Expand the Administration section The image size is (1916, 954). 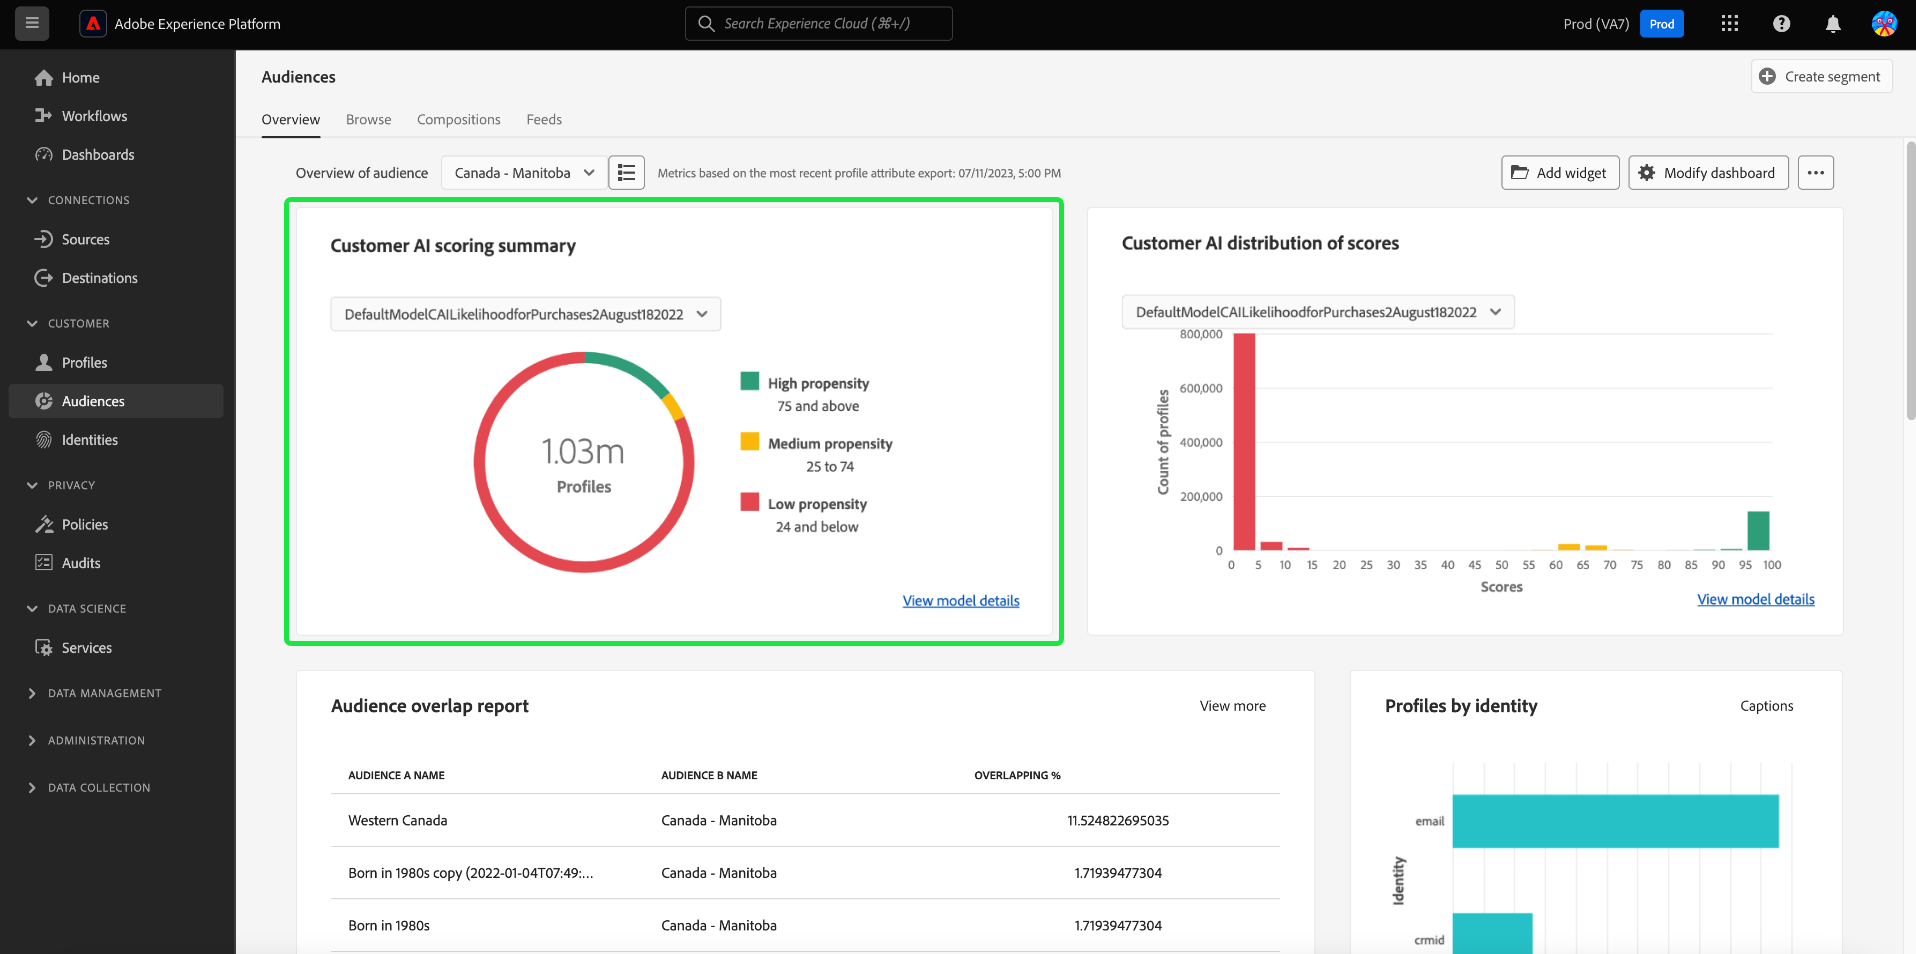(x=32, y=741)
